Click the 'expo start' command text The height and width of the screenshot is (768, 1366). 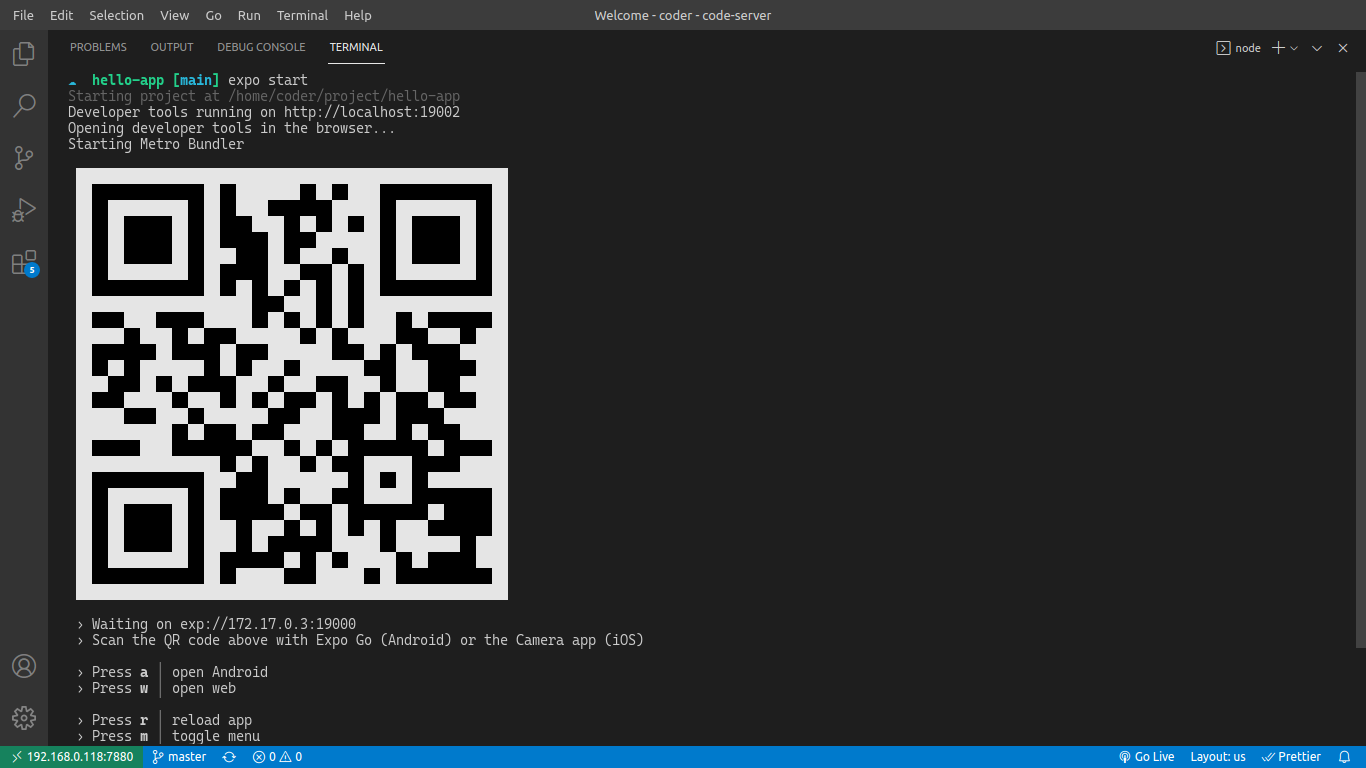268,80
